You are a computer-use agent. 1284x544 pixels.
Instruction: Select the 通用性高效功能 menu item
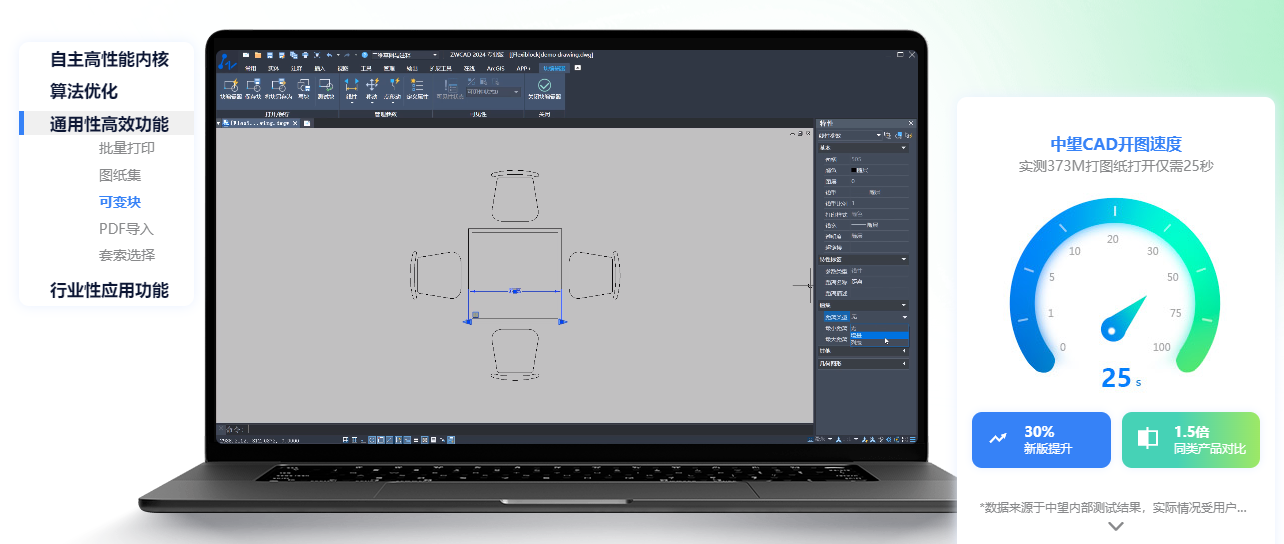pyautogui.click(x=109, y=124)
